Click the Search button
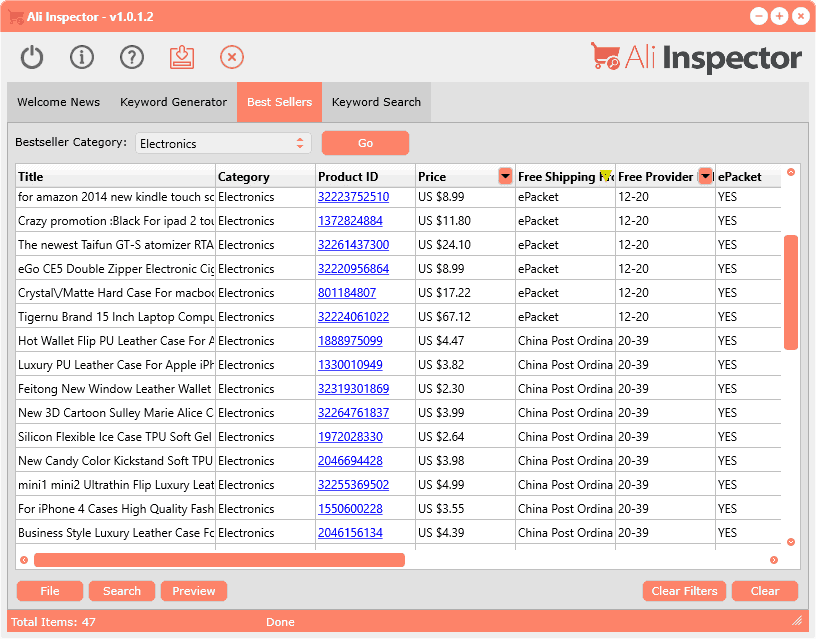816x639 pixels. (122, 591)
